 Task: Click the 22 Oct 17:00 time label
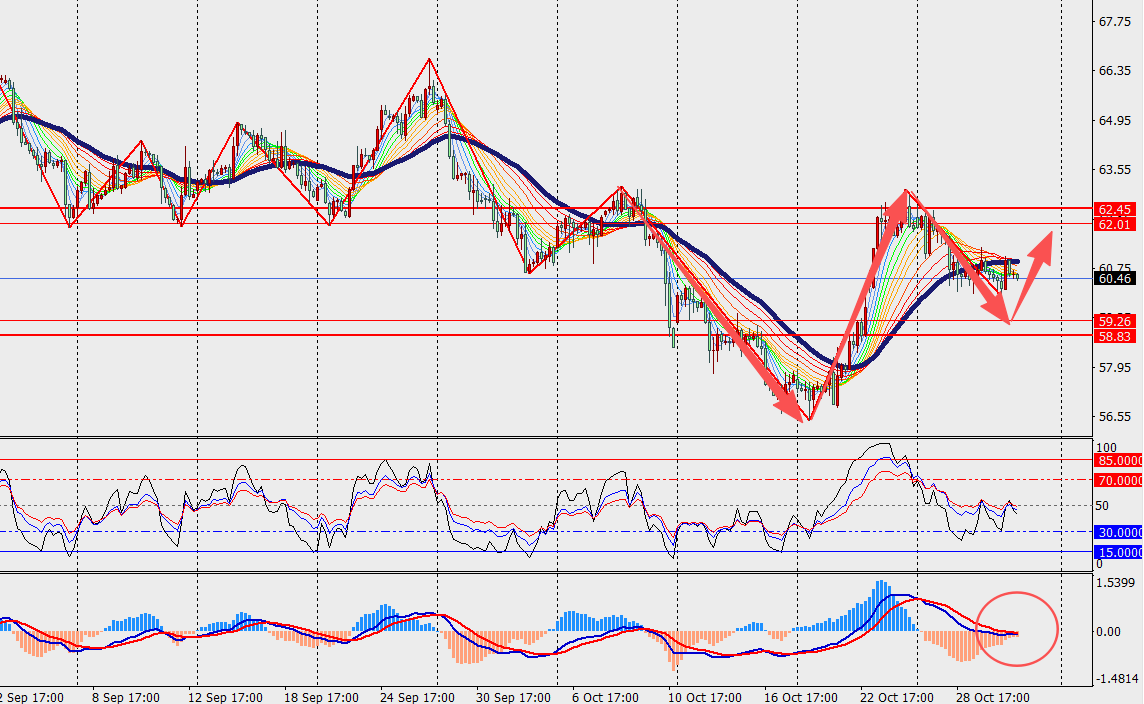(x=897, y=695)
